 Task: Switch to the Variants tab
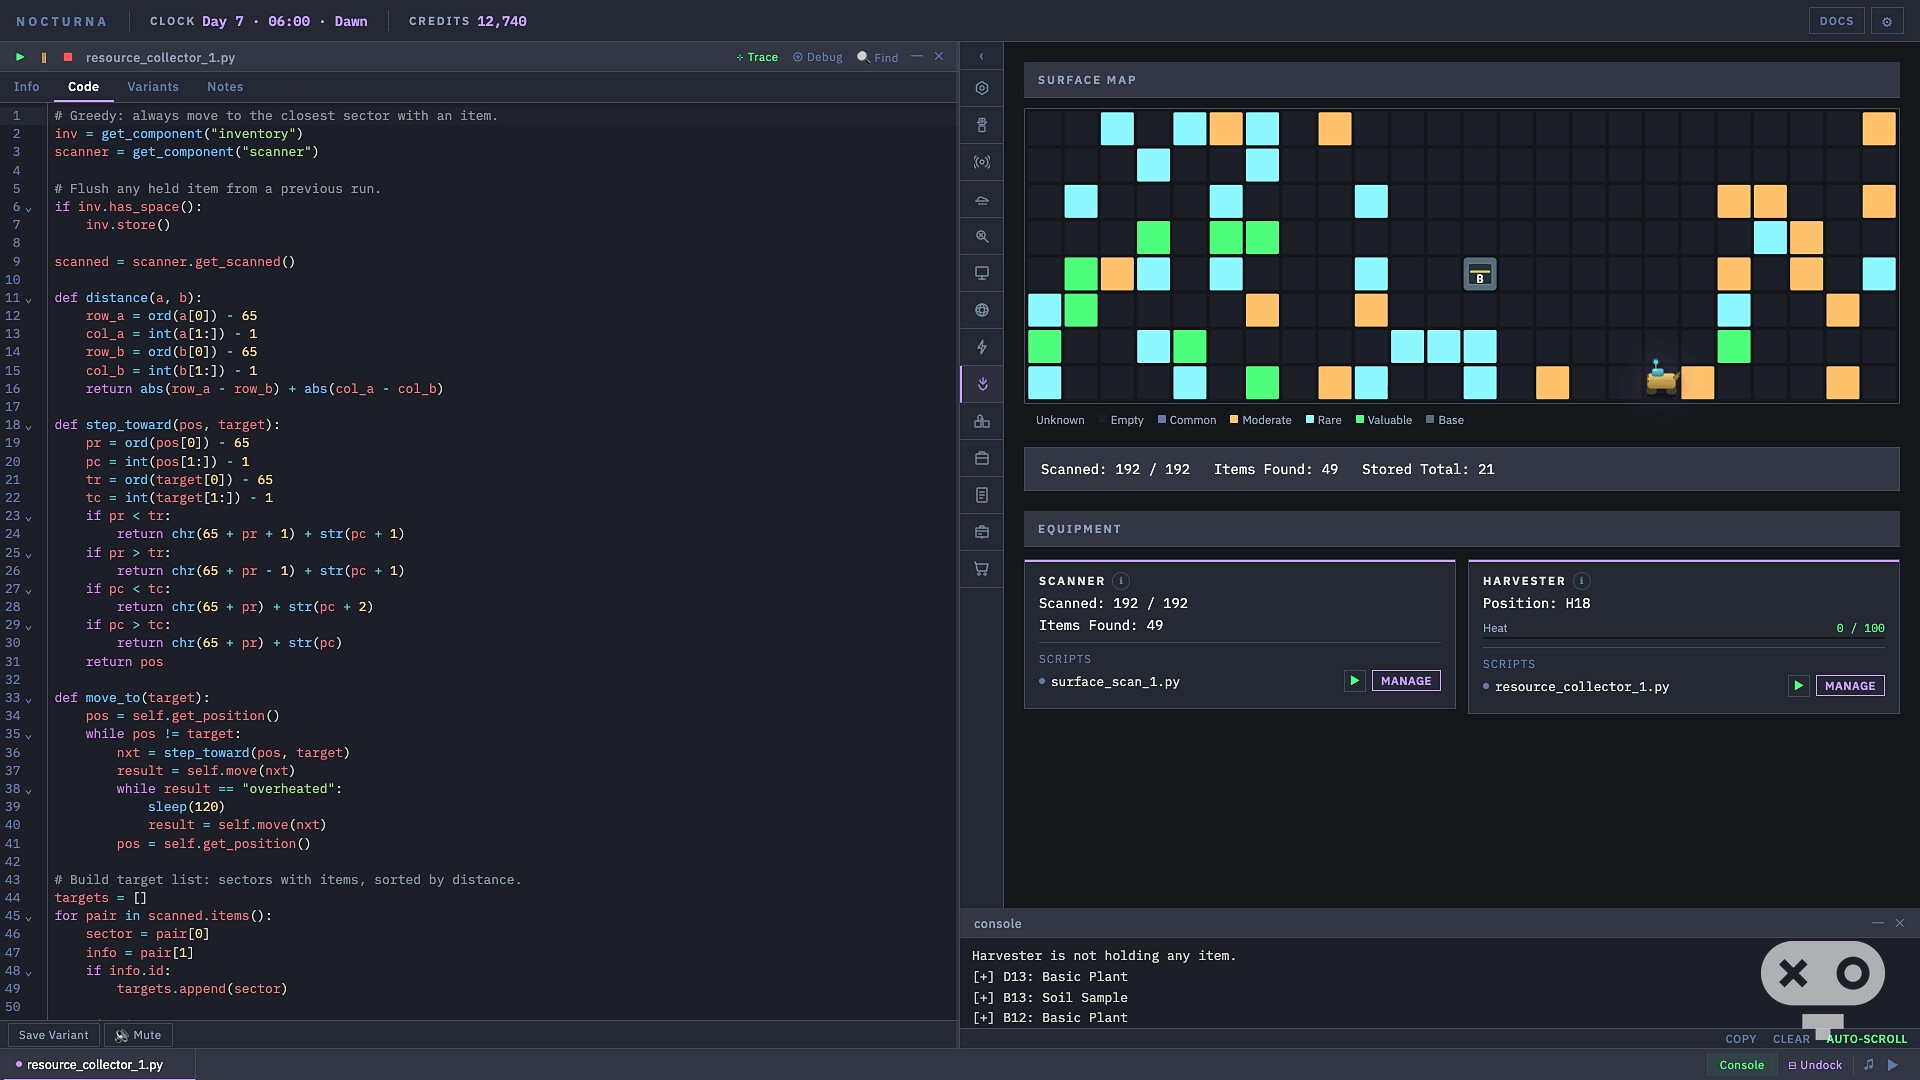[x=153, y=87]
